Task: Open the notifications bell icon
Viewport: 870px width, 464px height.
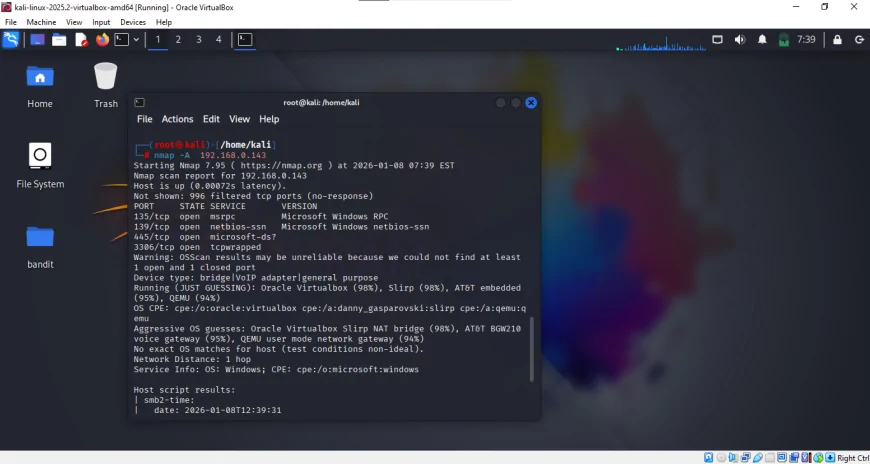Action: (x=762, y=40)
